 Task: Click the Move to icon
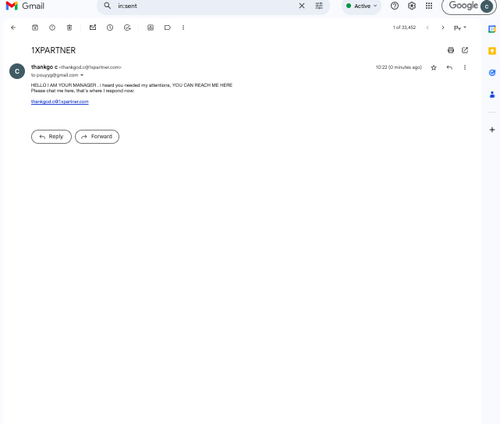pyautogui.click(x=150, y=28)
